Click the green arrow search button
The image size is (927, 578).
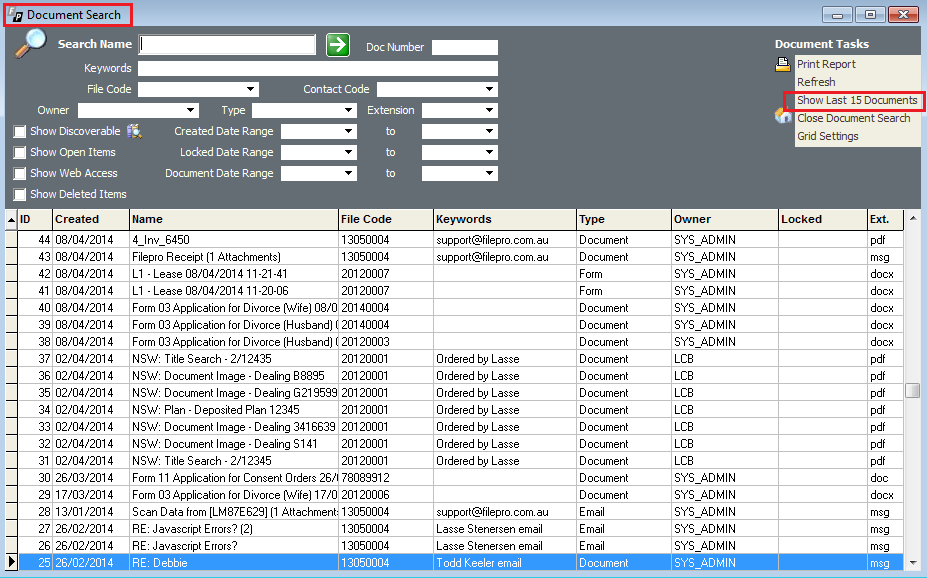(338, 45)
